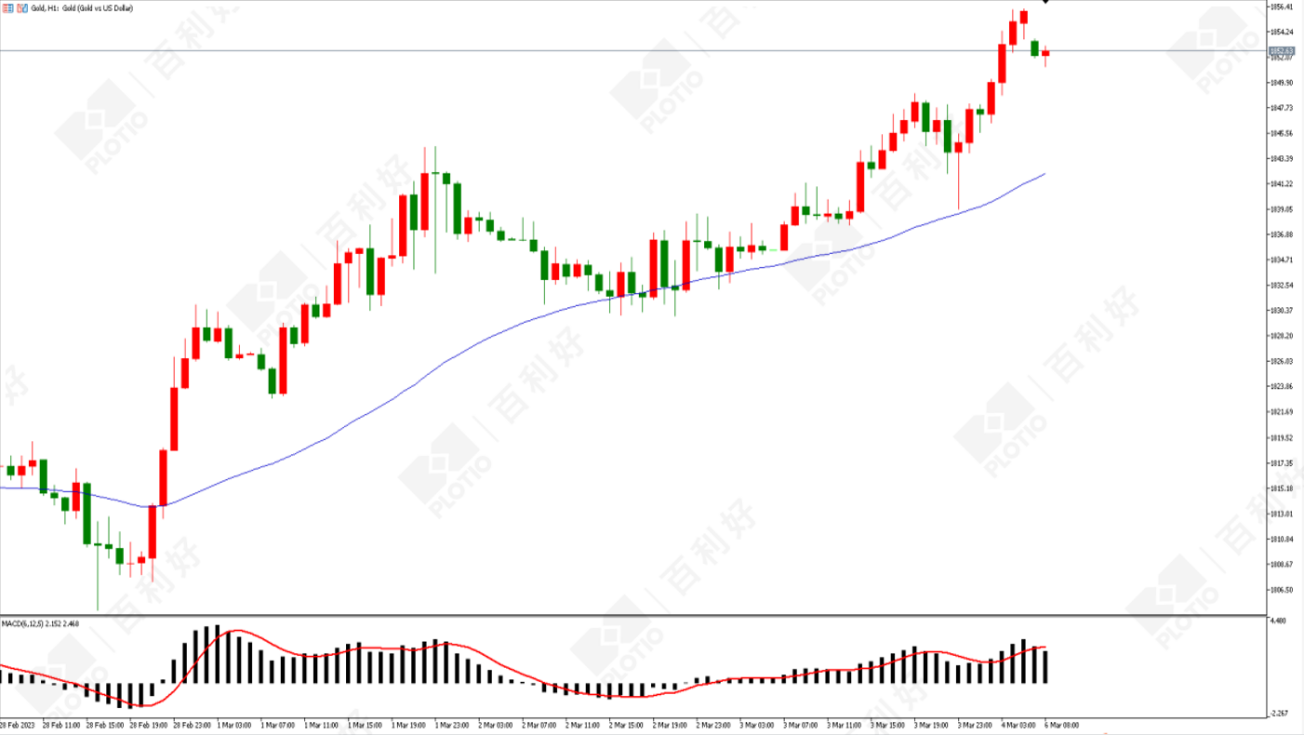Click the 6 Mar 08:00 time label
Image resolution: width=1304 pixels, height=735 pixels.
1060,724
